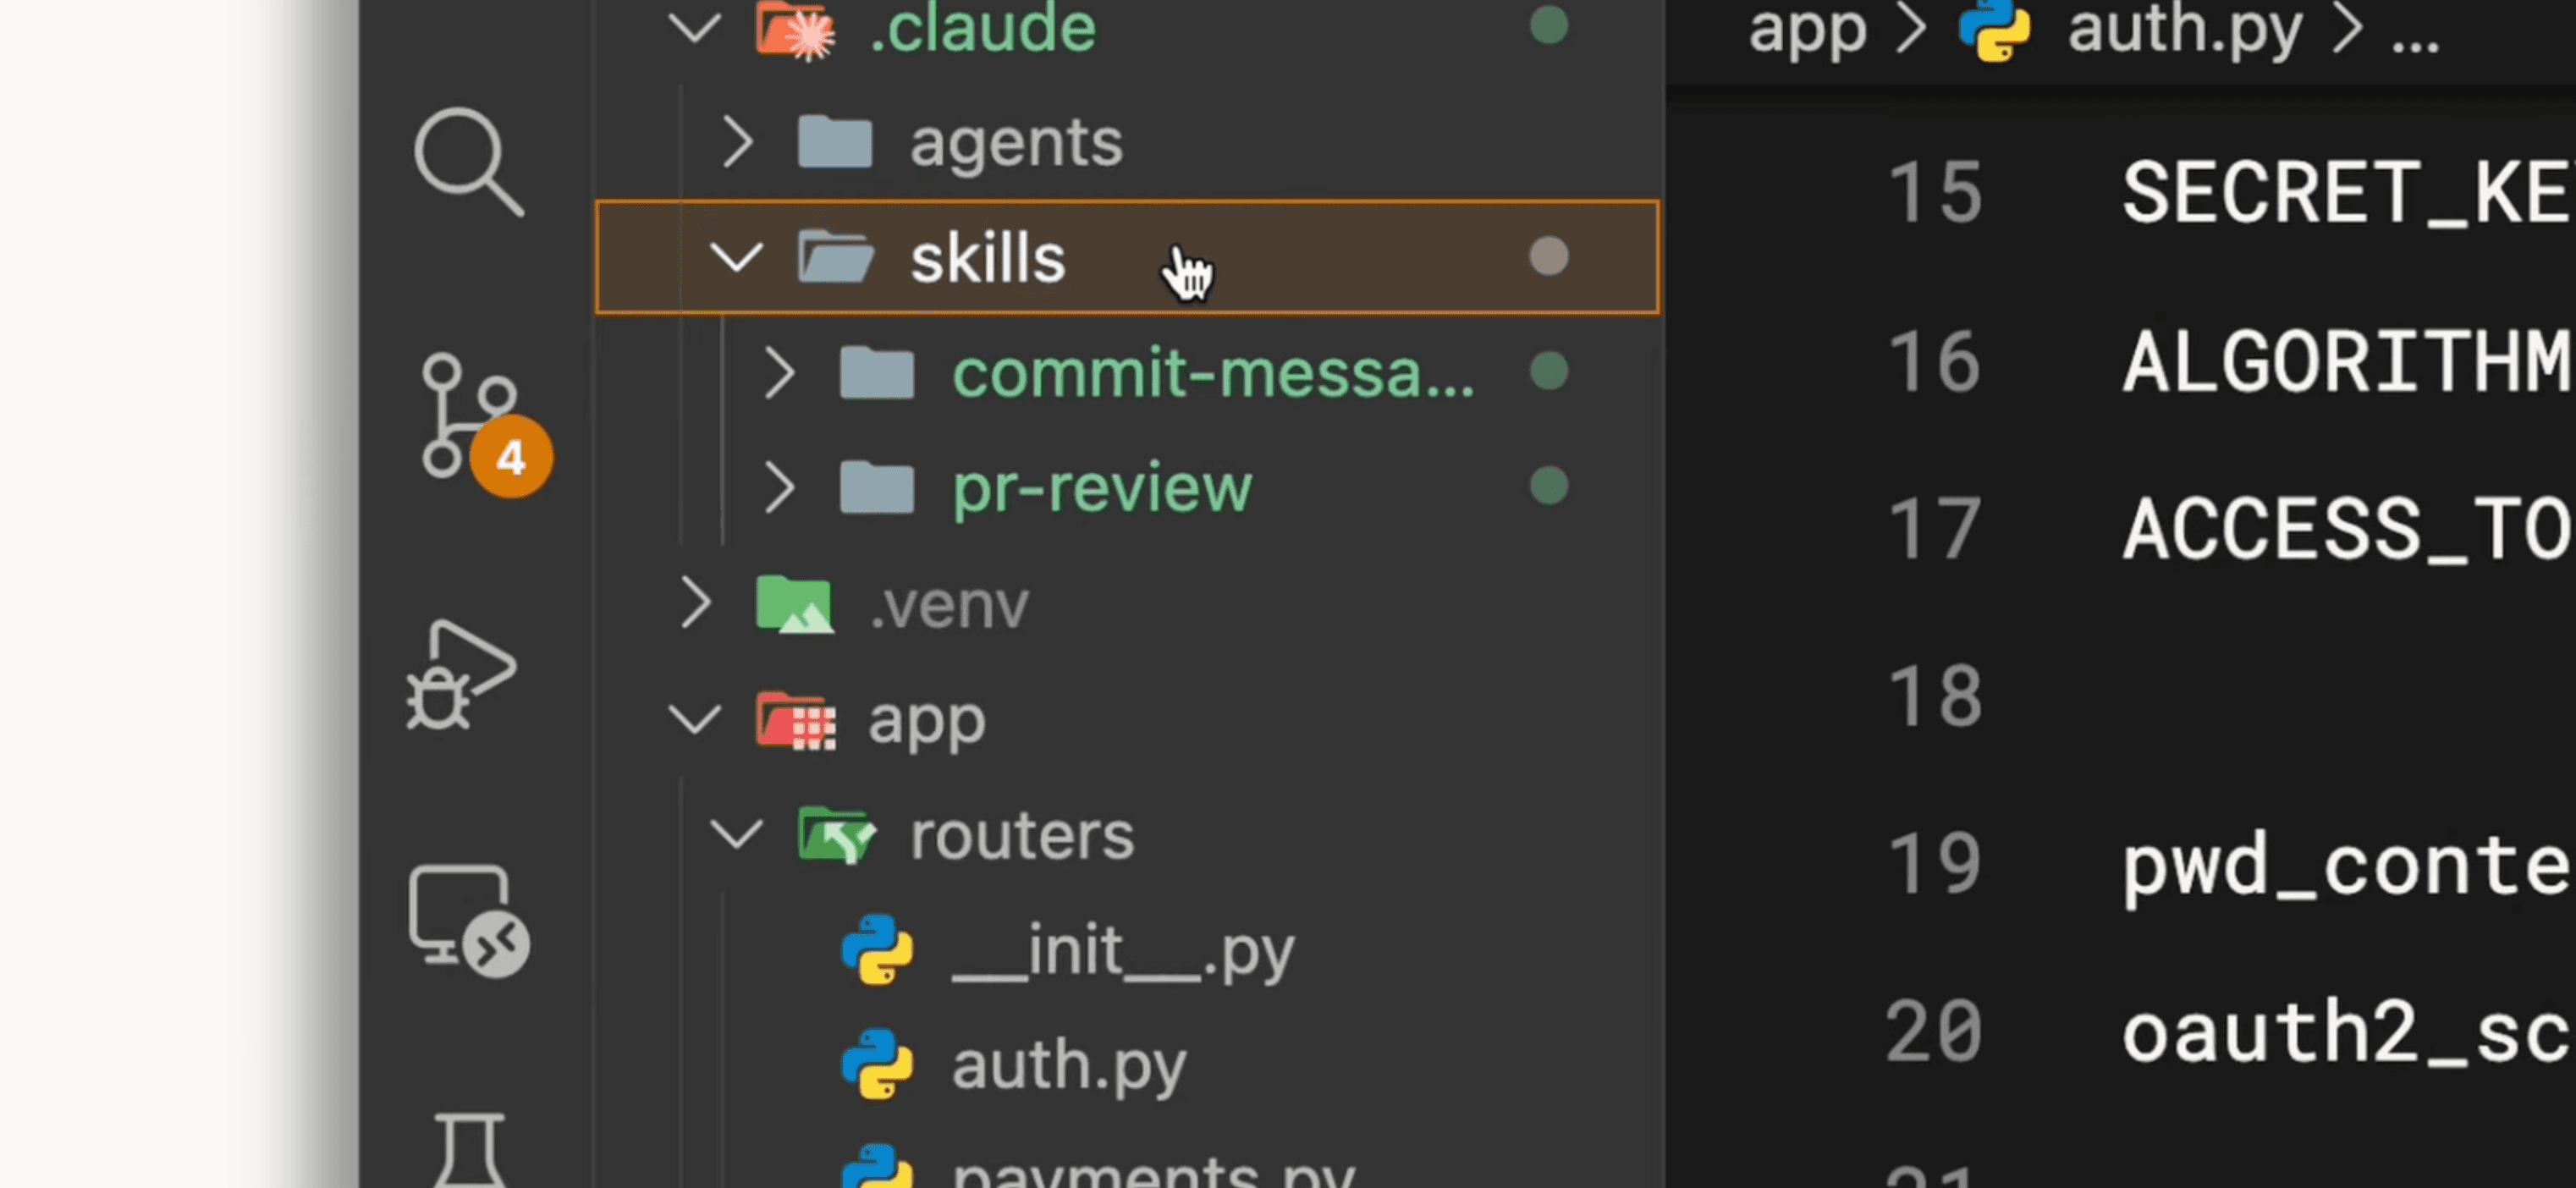Image resolution: width=2576 pixels, height=1188 pixels.
Task: Open payments.py in the file tree
Action: [1152, 1172]
